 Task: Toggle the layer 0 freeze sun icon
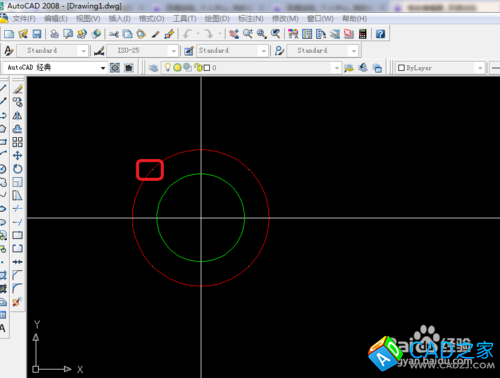pos(177,68)
